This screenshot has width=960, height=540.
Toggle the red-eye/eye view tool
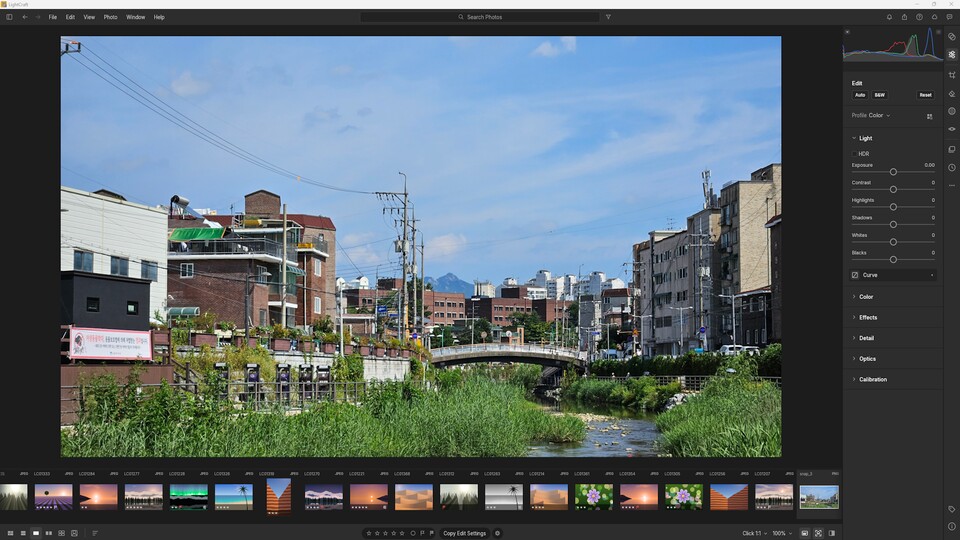coord(951,129)
